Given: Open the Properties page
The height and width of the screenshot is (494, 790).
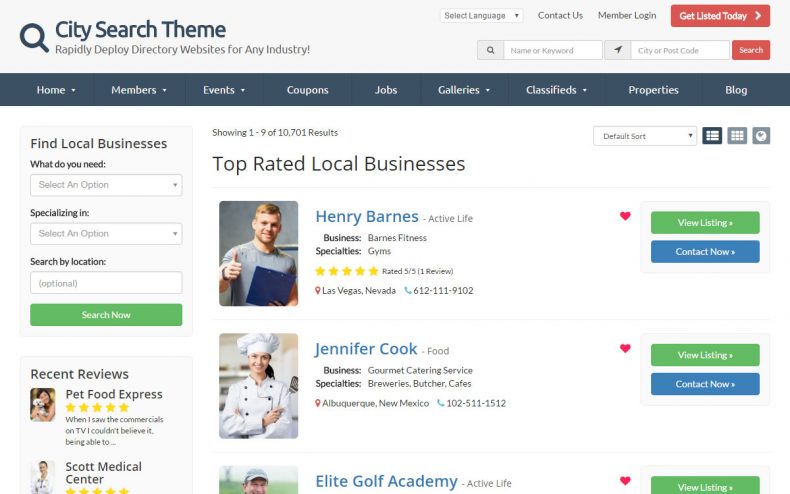Looking at the screenshot, I should (x=653, y=90).
